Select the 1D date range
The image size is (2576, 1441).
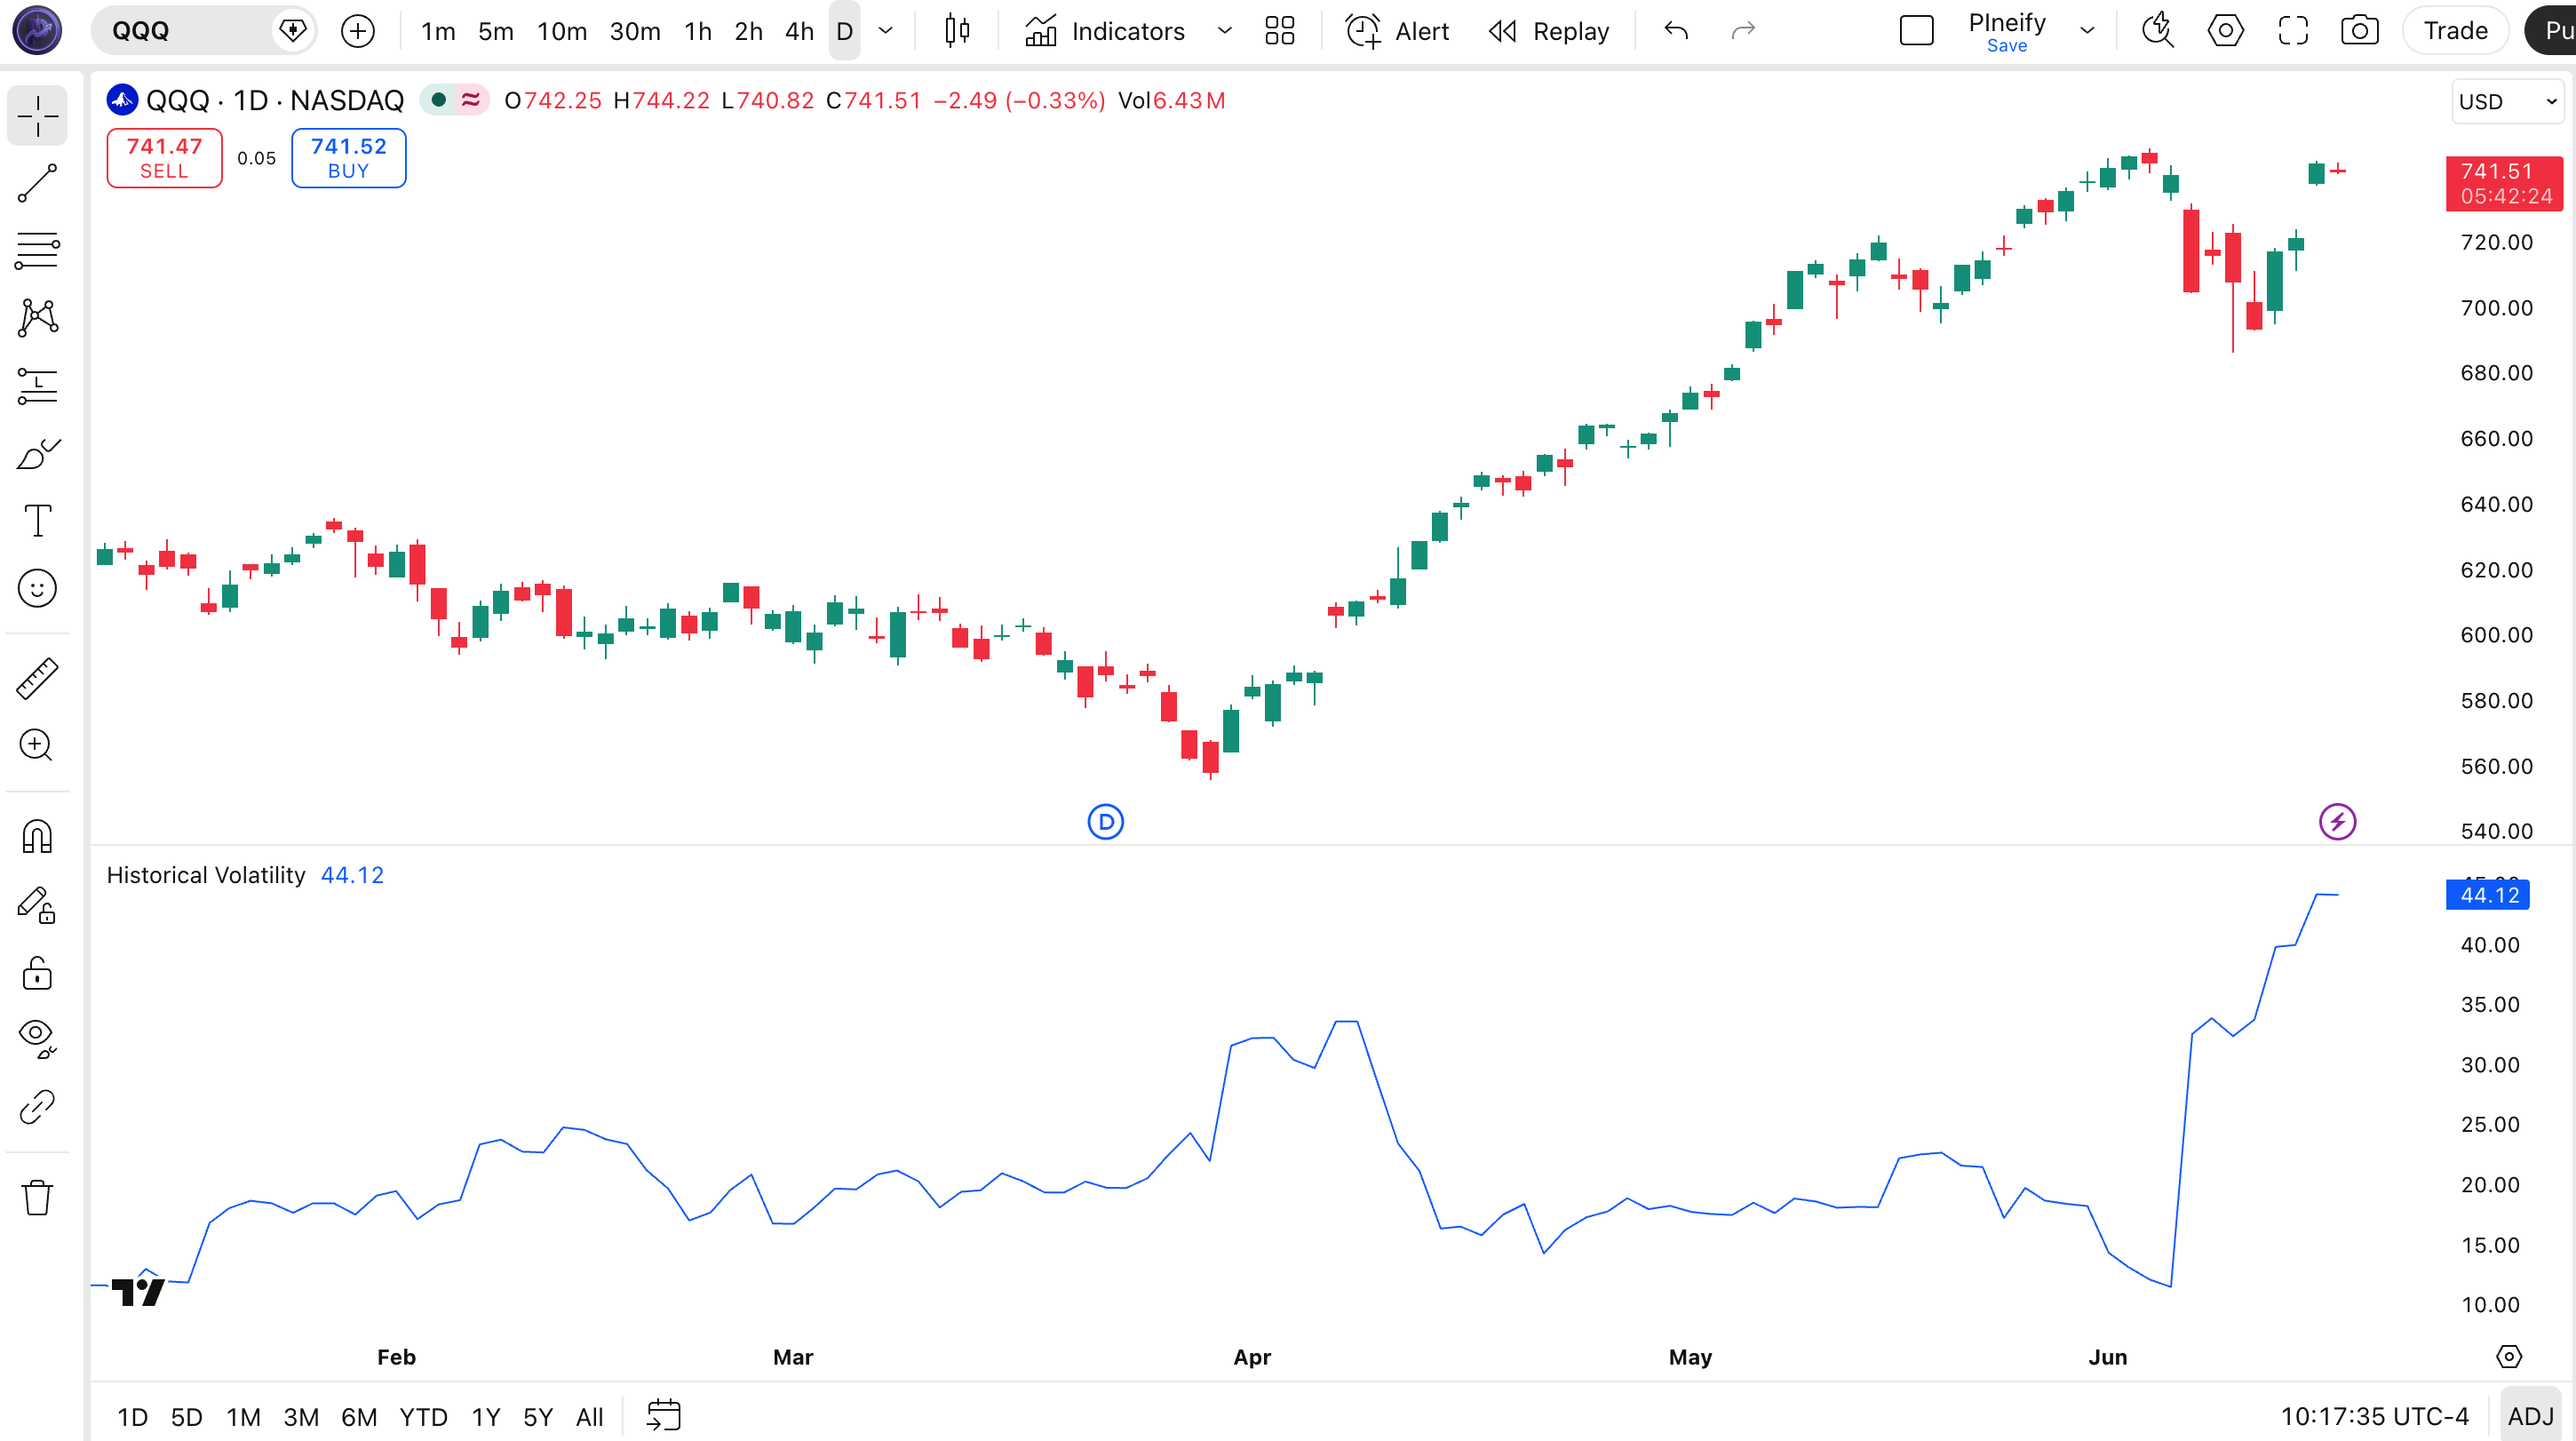click(132, 1417)
